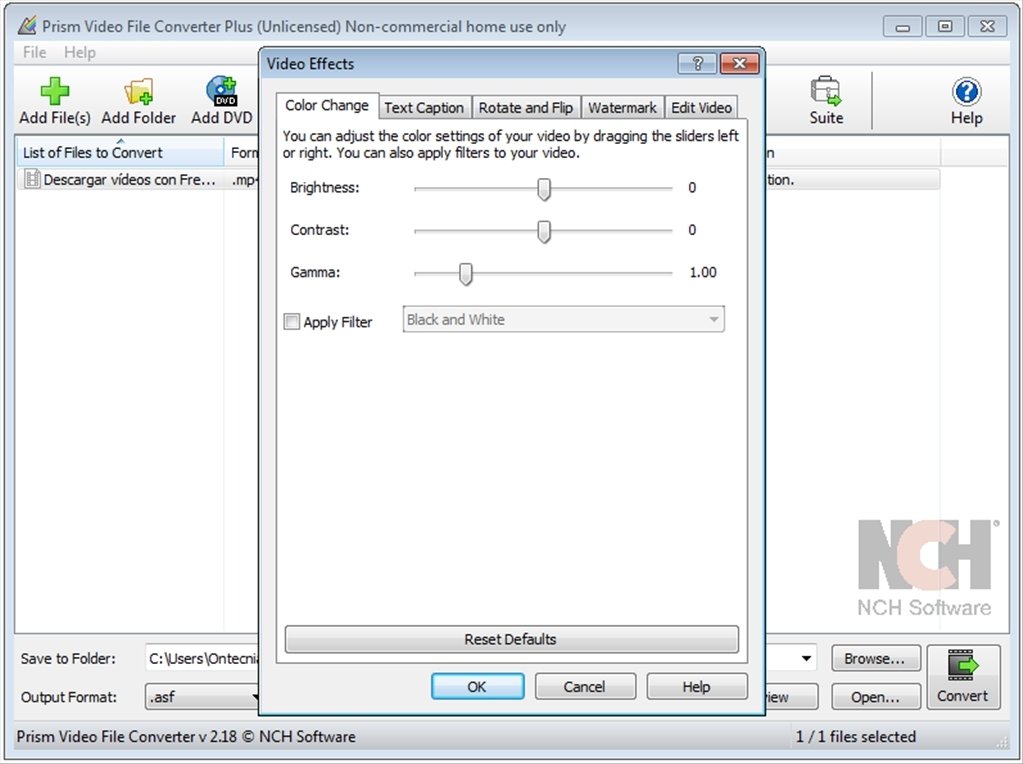Click the Gamma value 1.00
This screenshot has width=1023, height=764.
tap(703, 272)
